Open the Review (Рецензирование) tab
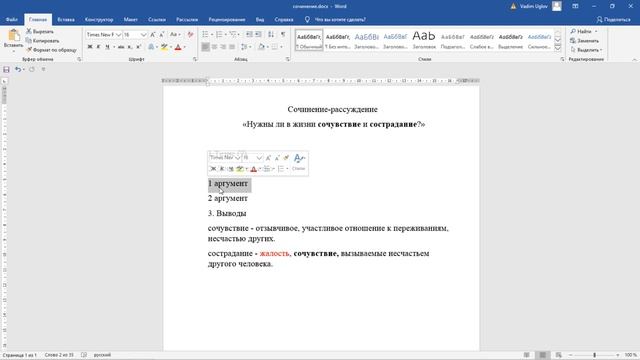This screenshot has height=360, width=640. click(x=227, y=19)
